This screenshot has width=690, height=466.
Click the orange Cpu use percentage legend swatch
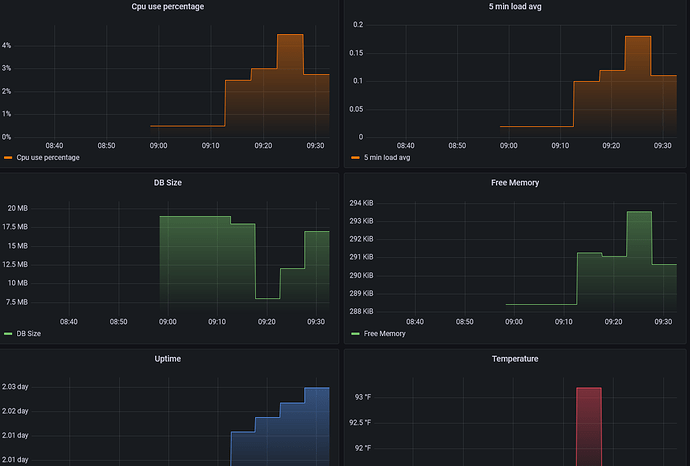(8, 158)
